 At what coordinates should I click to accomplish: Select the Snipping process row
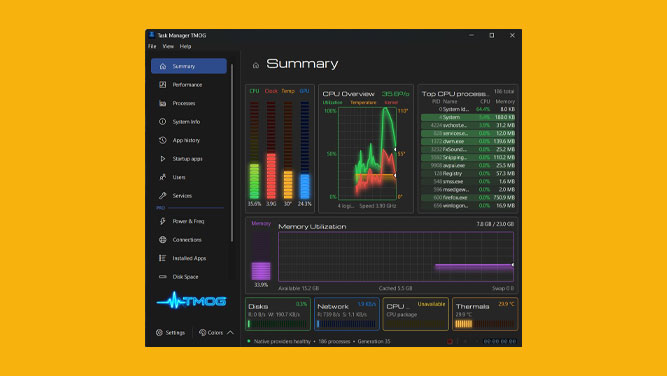468,157
